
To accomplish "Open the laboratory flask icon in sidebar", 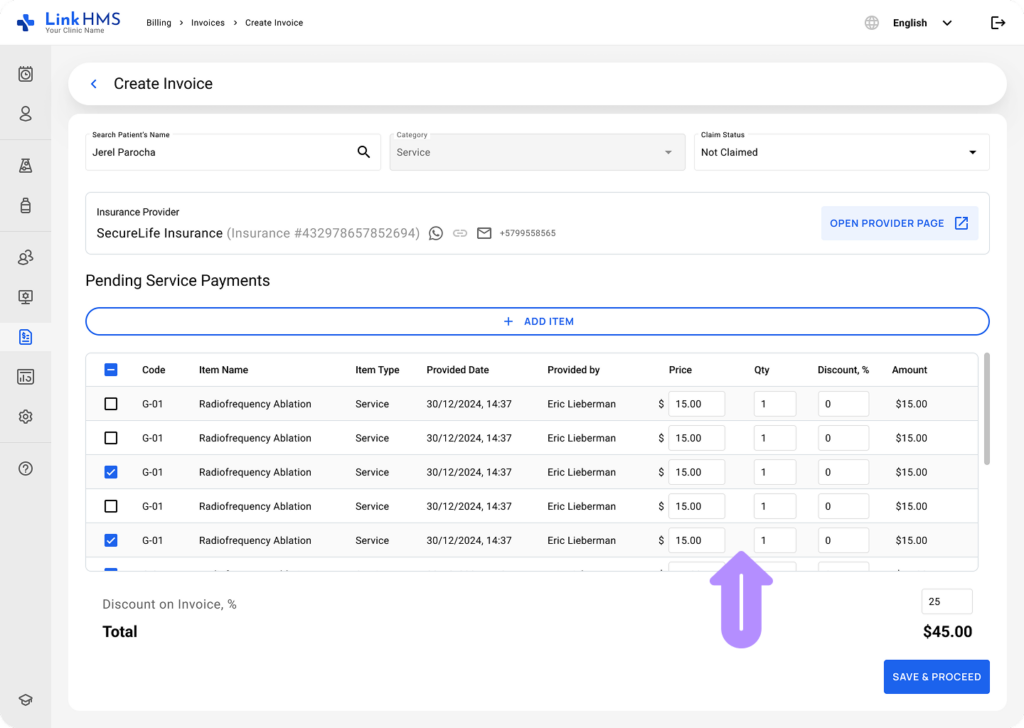I will click(25, 166).
